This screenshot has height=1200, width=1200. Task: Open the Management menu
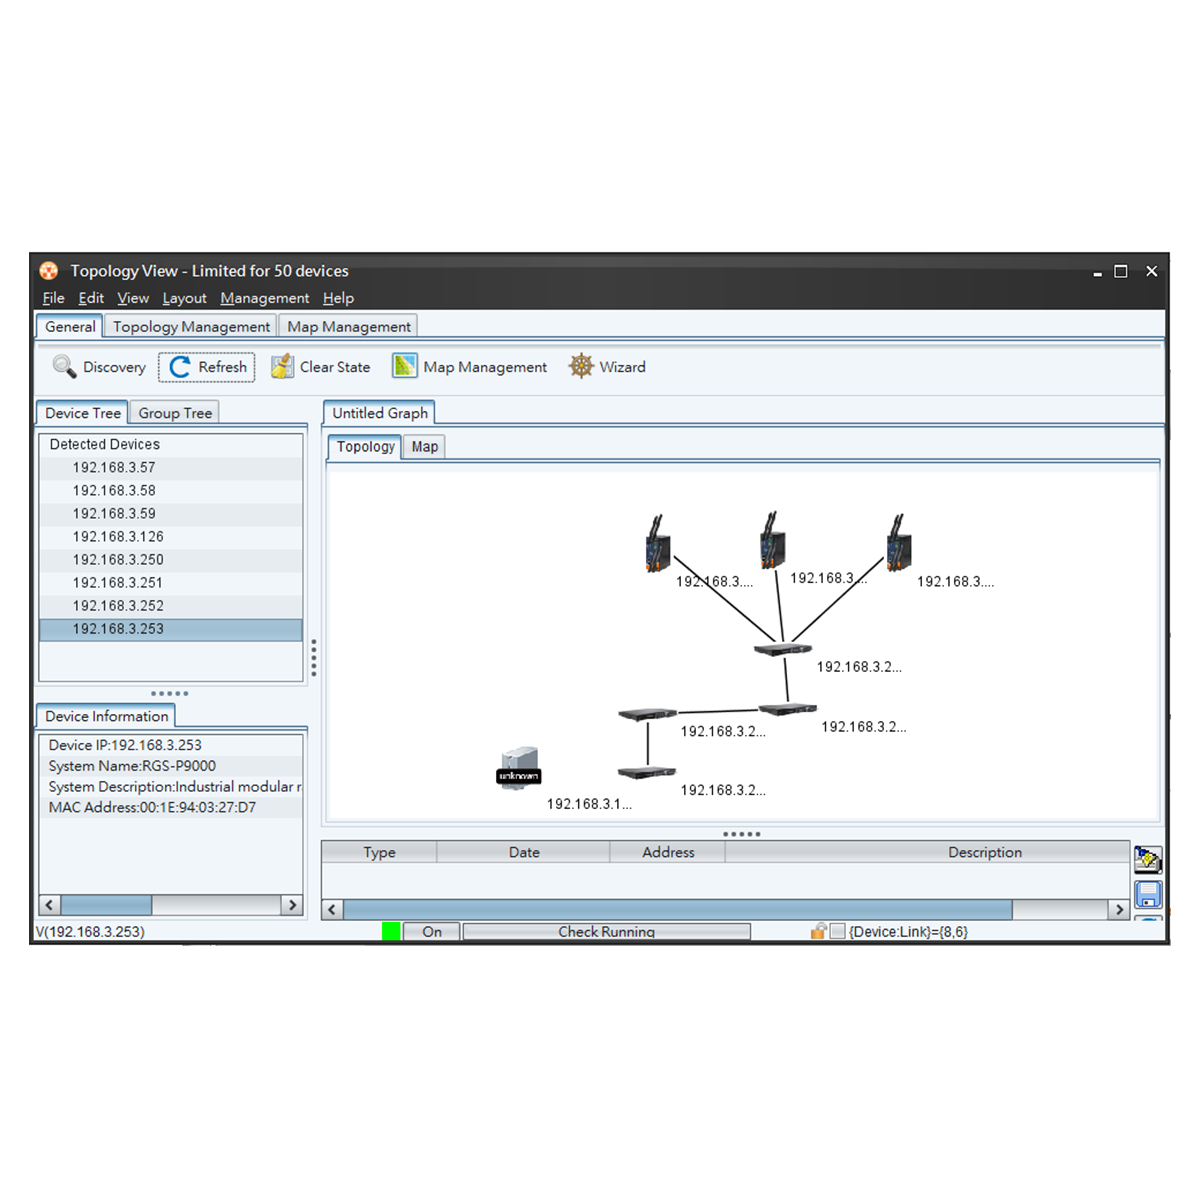click(265, 298)
